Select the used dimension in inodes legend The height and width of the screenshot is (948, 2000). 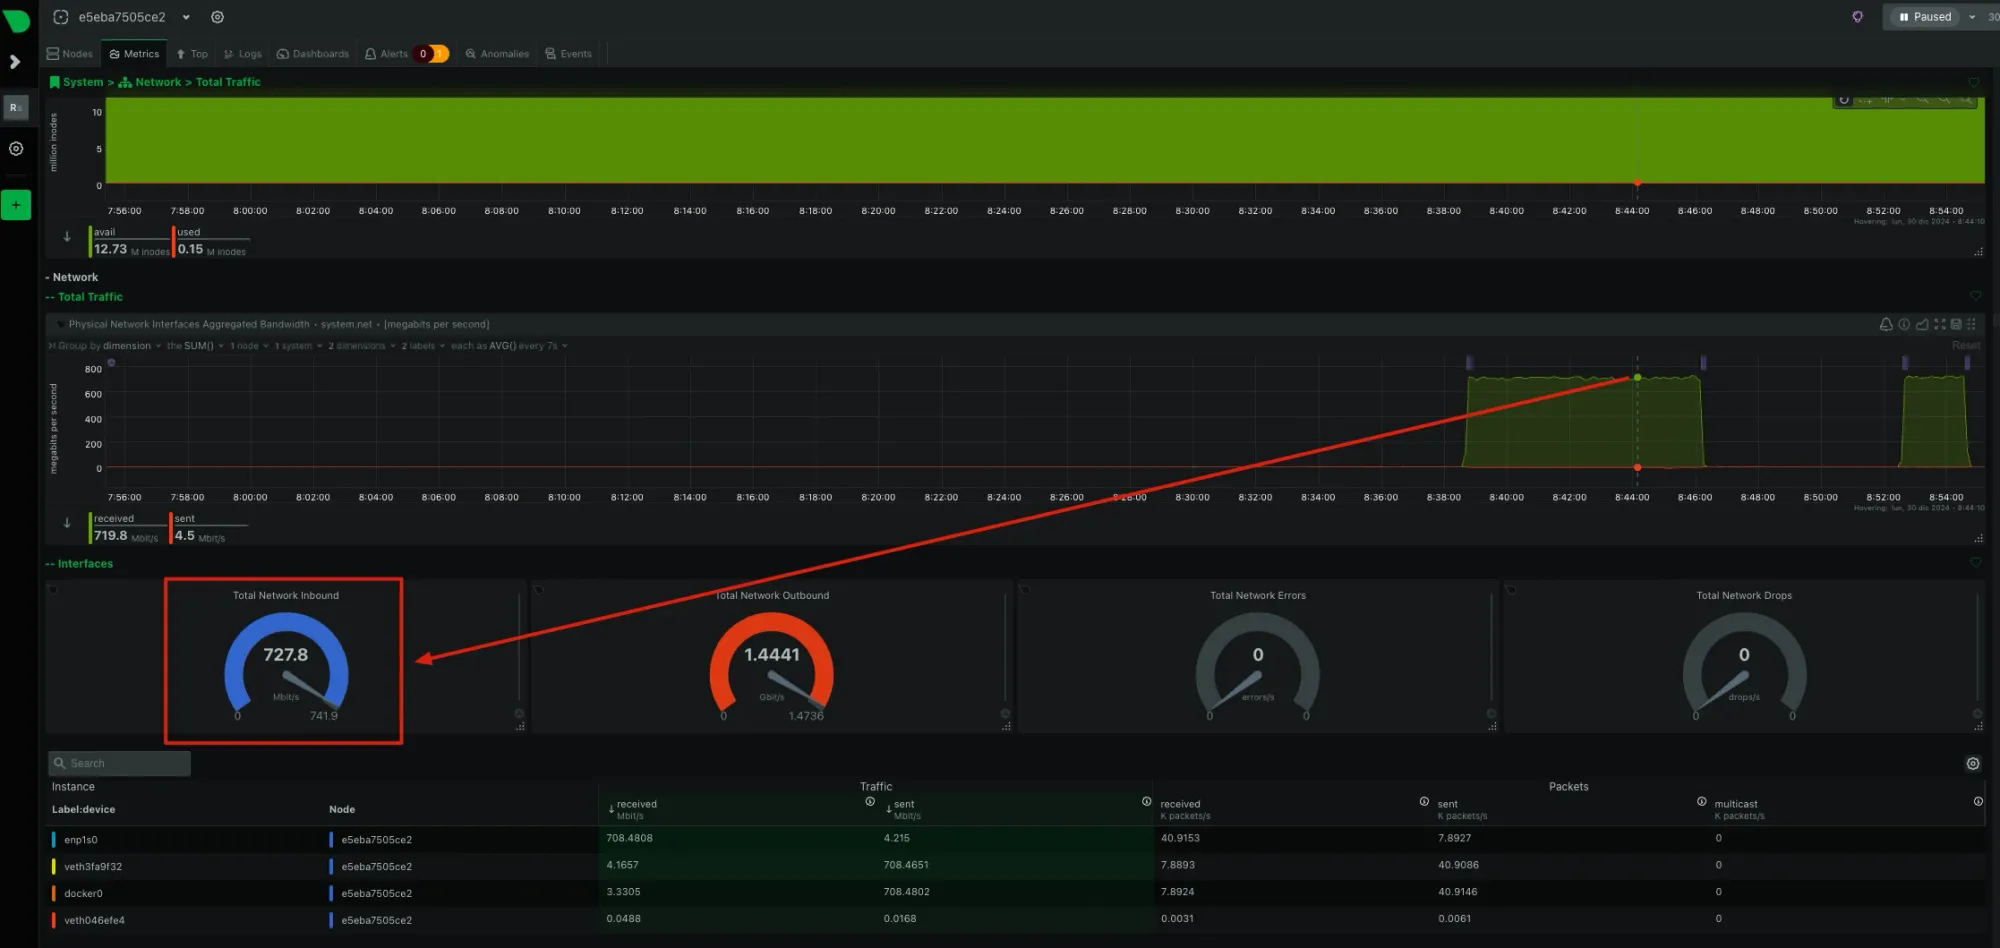[x=211, y=242]
